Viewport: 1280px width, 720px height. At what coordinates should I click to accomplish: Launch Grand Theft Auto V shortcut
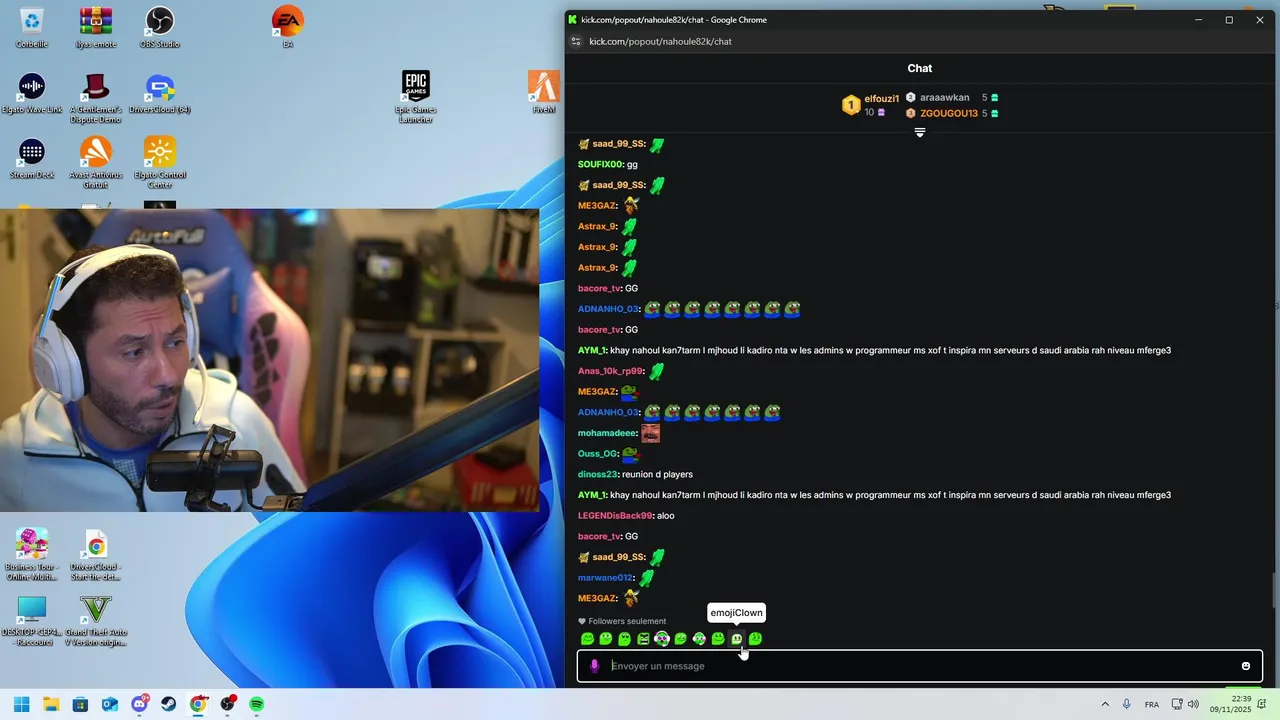[96, 620]
